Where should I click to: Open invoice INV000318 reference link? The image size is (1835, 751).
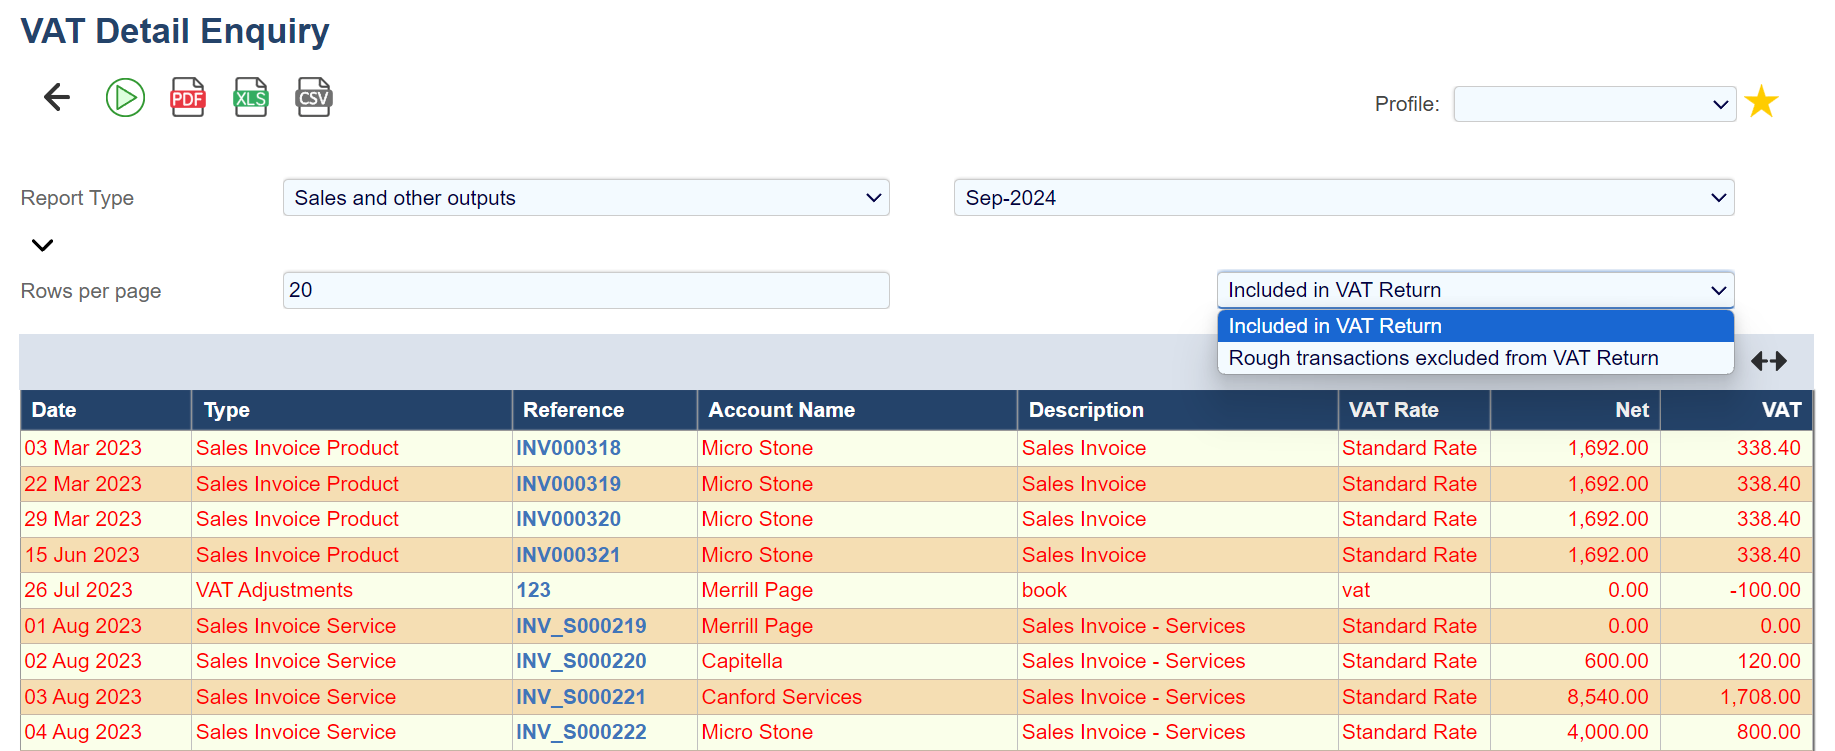click(x=568, y=448)
